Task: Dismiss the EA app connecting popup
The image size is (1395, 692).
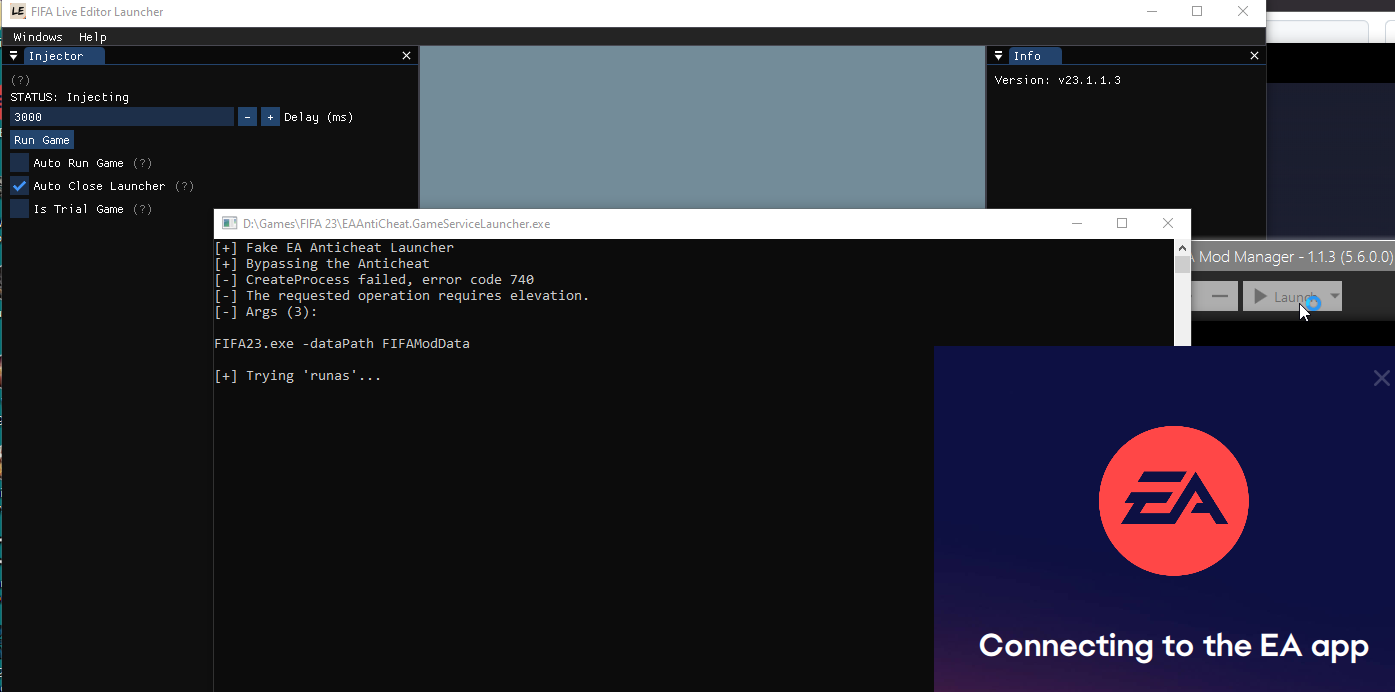Action: pos(1381,378)
